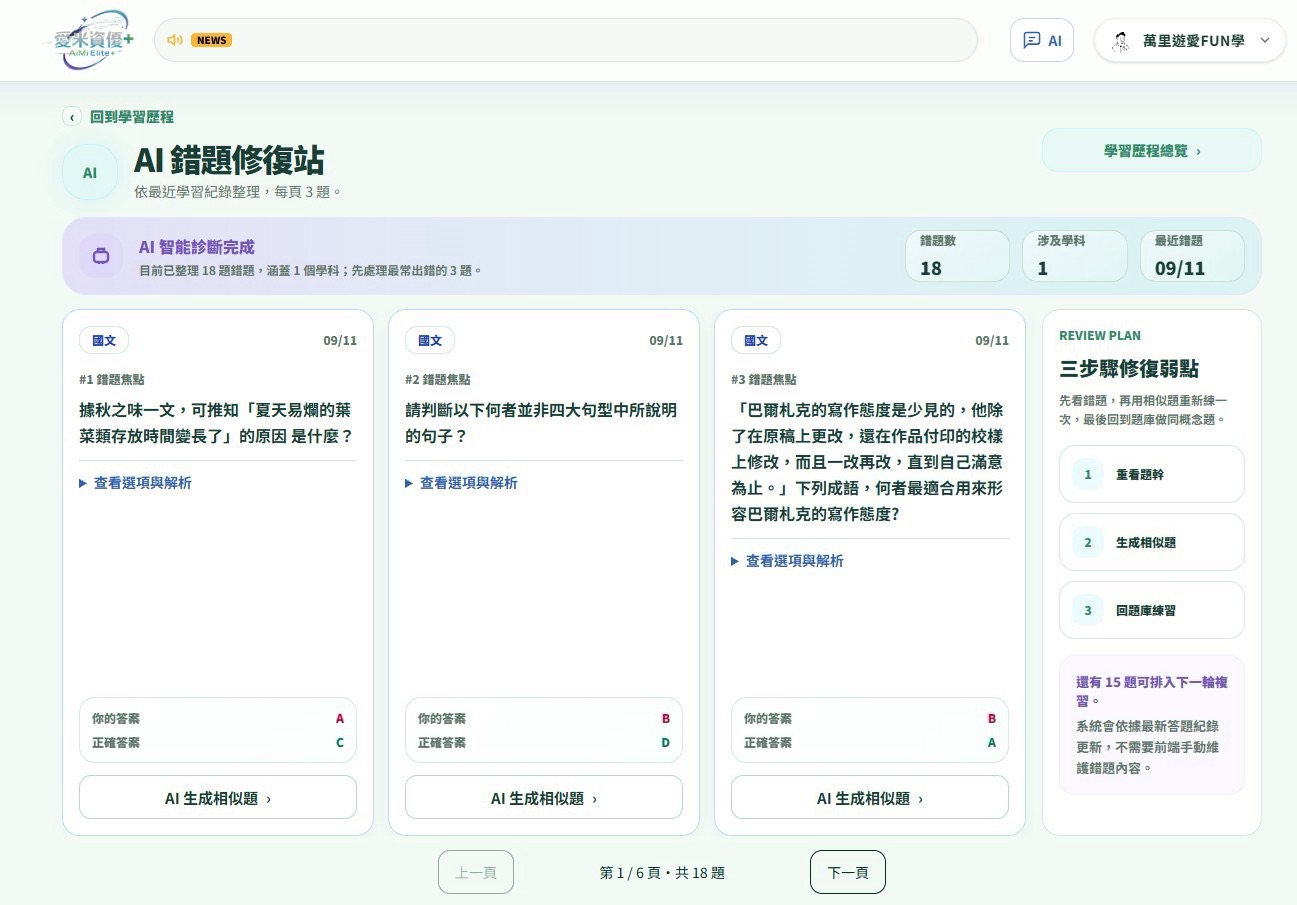Click the purple AI diagnosis icon
This screenshot has height=905, width=1297.
point(101,255)
